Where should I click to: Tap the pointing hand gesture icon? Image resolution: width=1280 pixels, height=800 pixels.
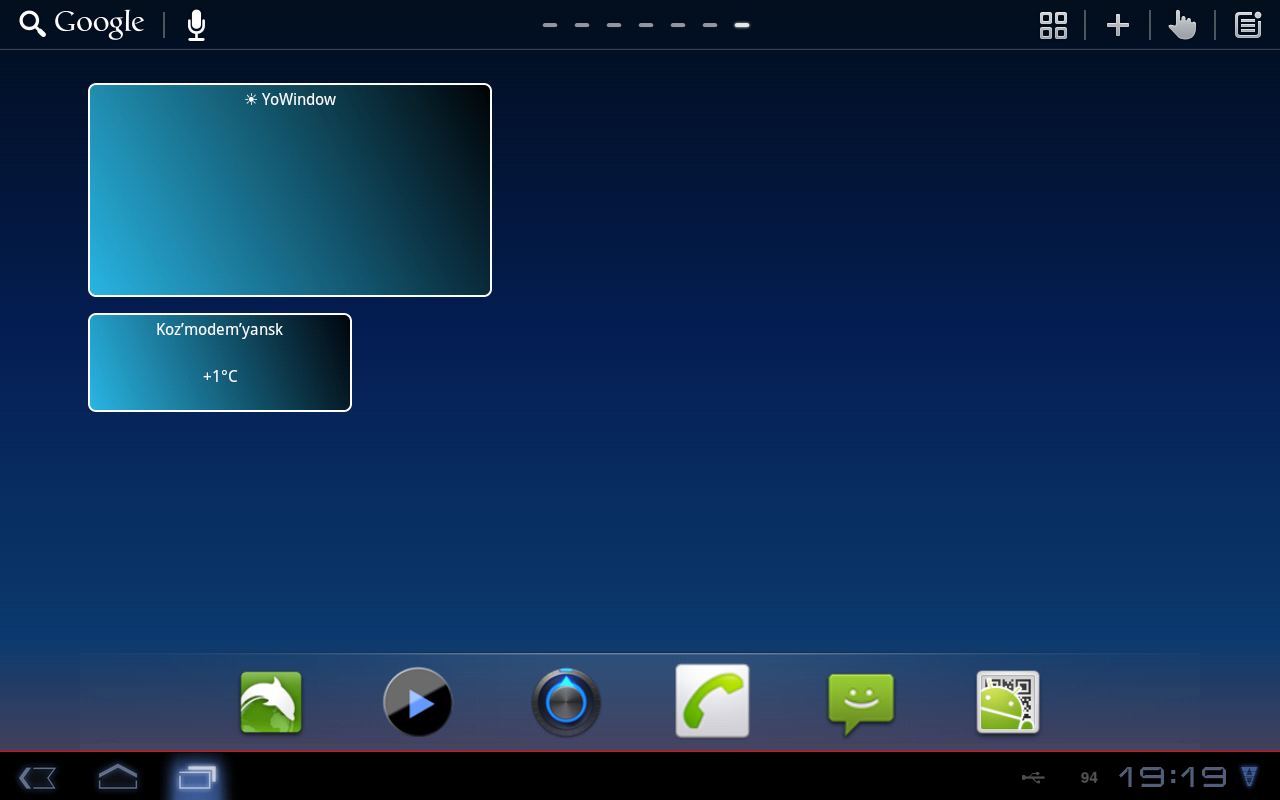tap(1182, 25)
